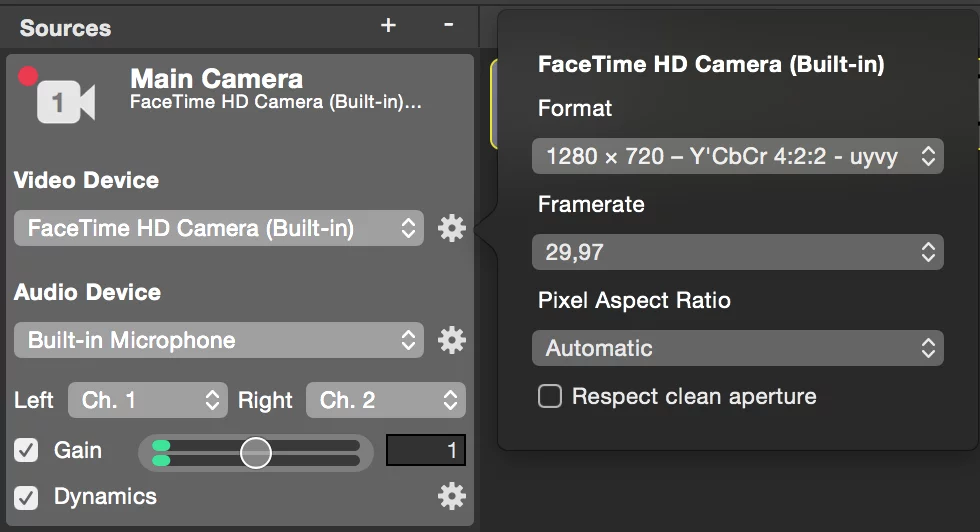This screenshot has width=980, height=532.
Task: Open the Framerate 29,97 dropdown
Action: pyautogui.click(x=738, y=252)
